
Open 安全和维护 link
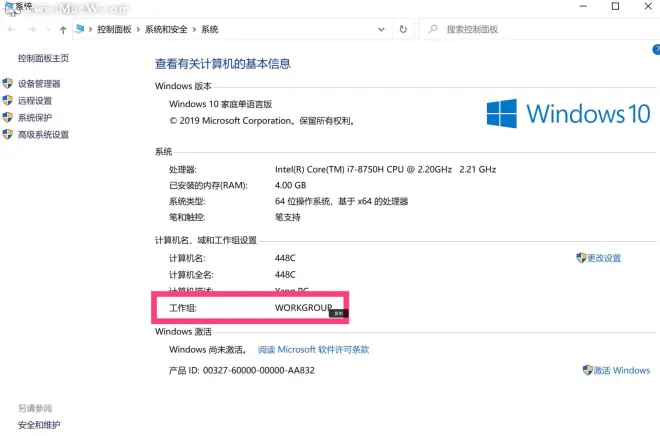point(39,425)
